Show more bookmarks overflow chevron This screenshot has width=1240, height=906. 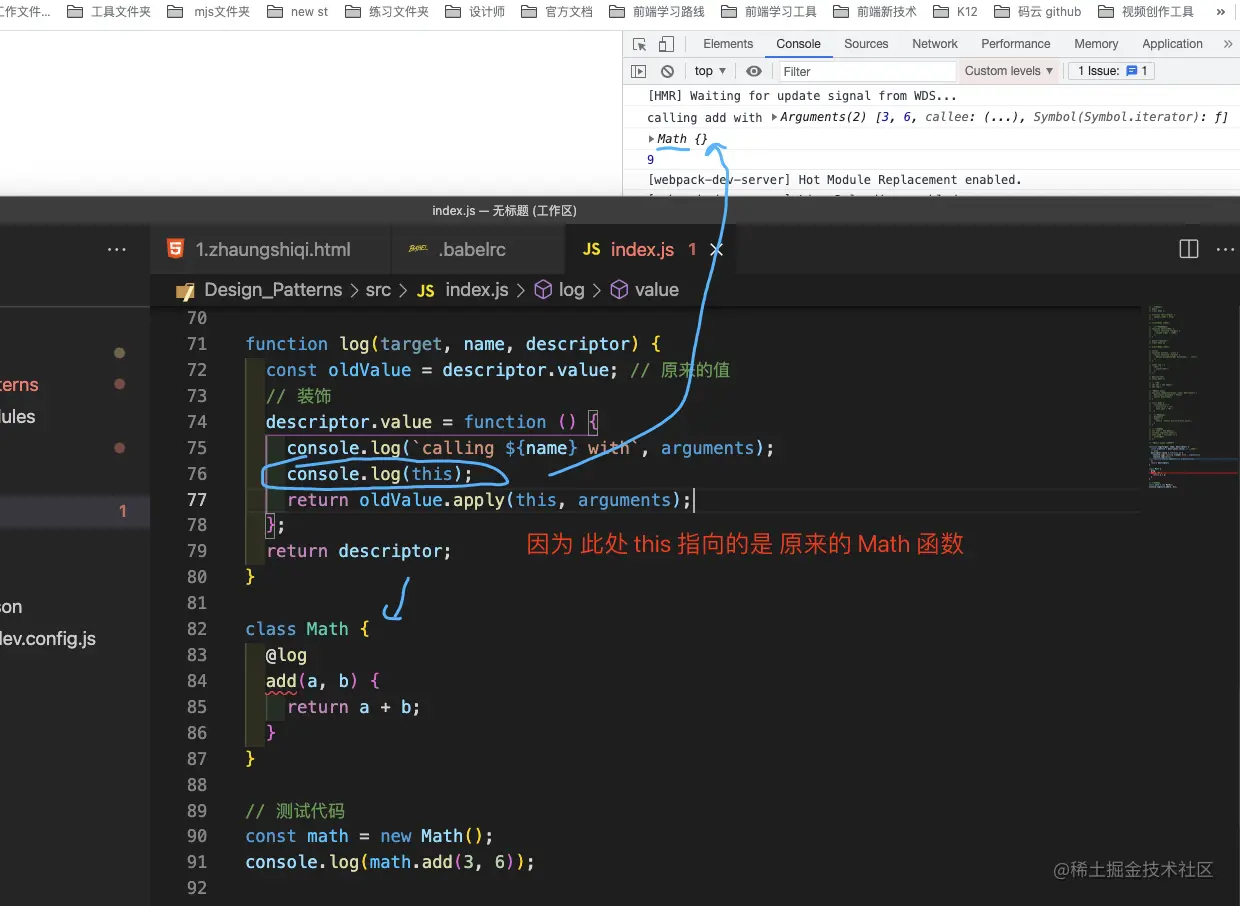click(x=1220, y=12)
